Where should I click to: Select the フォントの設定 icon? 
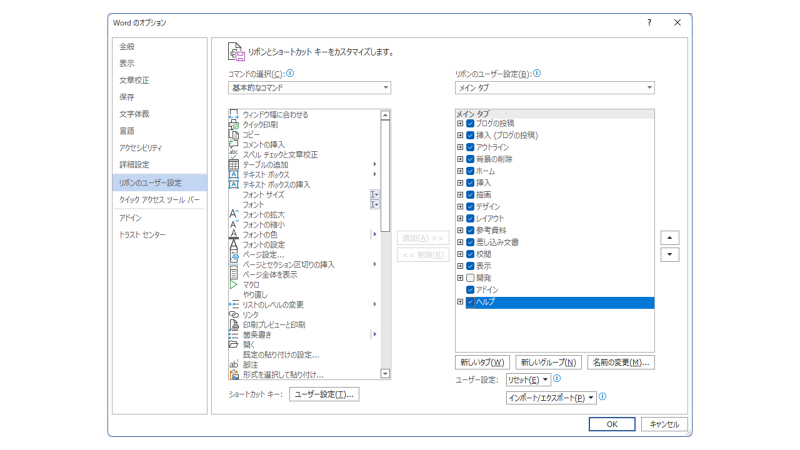[x=233, y=245]
